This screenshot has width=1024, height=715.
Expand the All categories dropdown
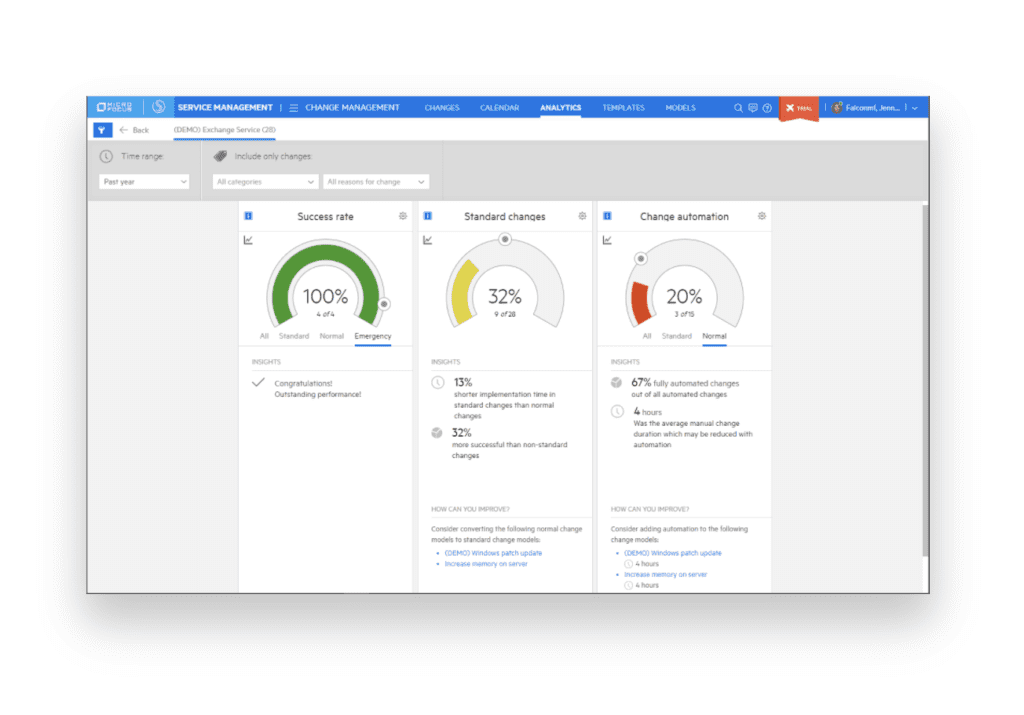[266, 181]
